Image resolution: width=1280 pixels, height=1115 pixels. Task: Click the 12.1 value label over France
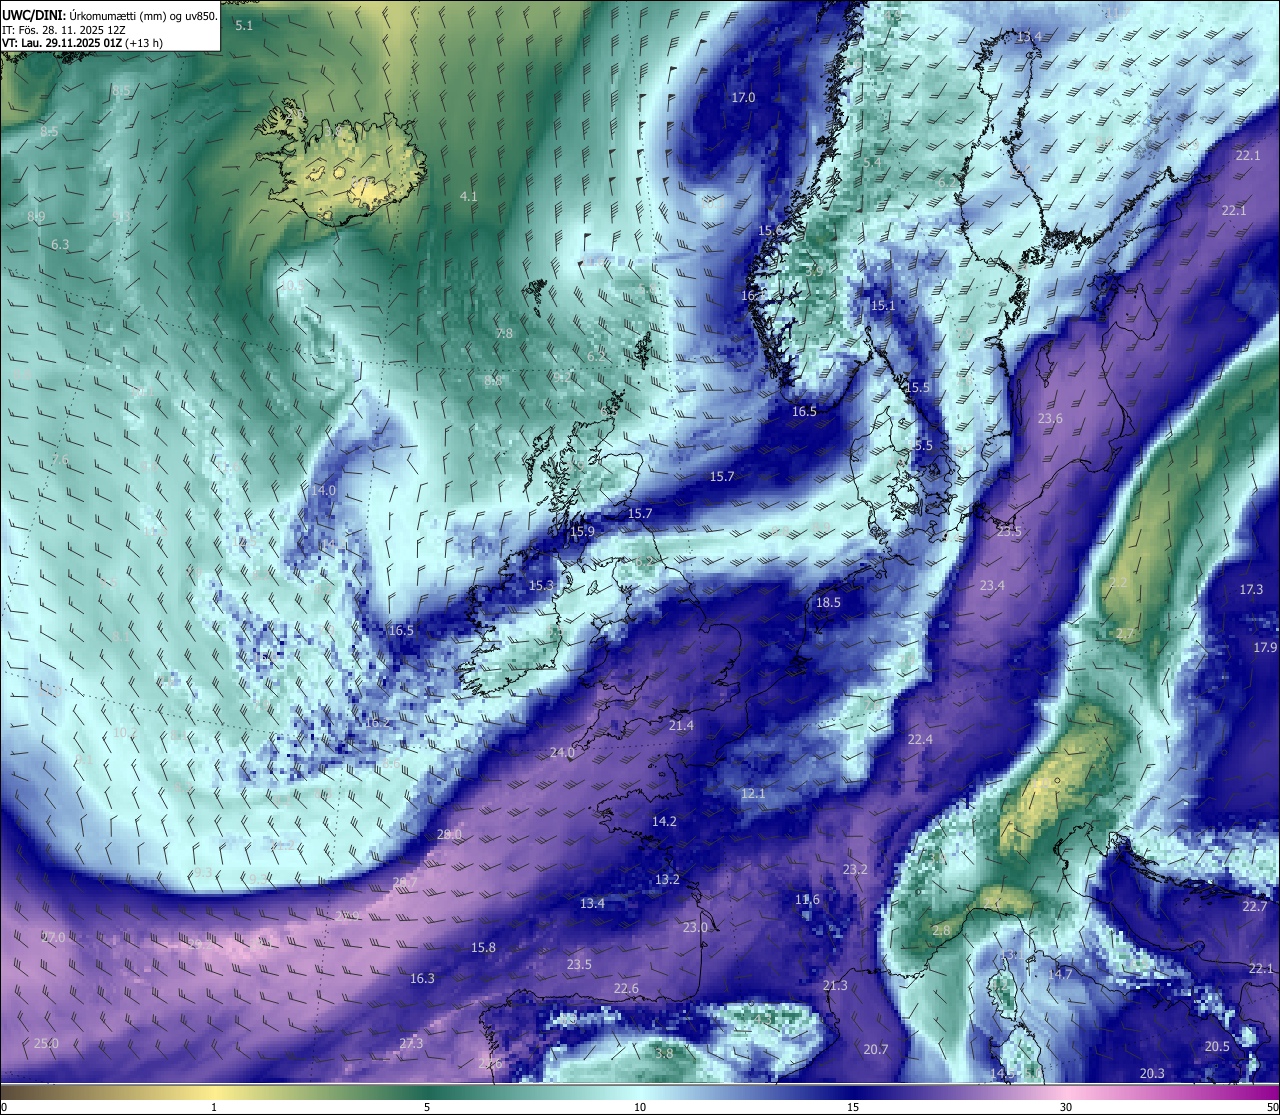753,793
